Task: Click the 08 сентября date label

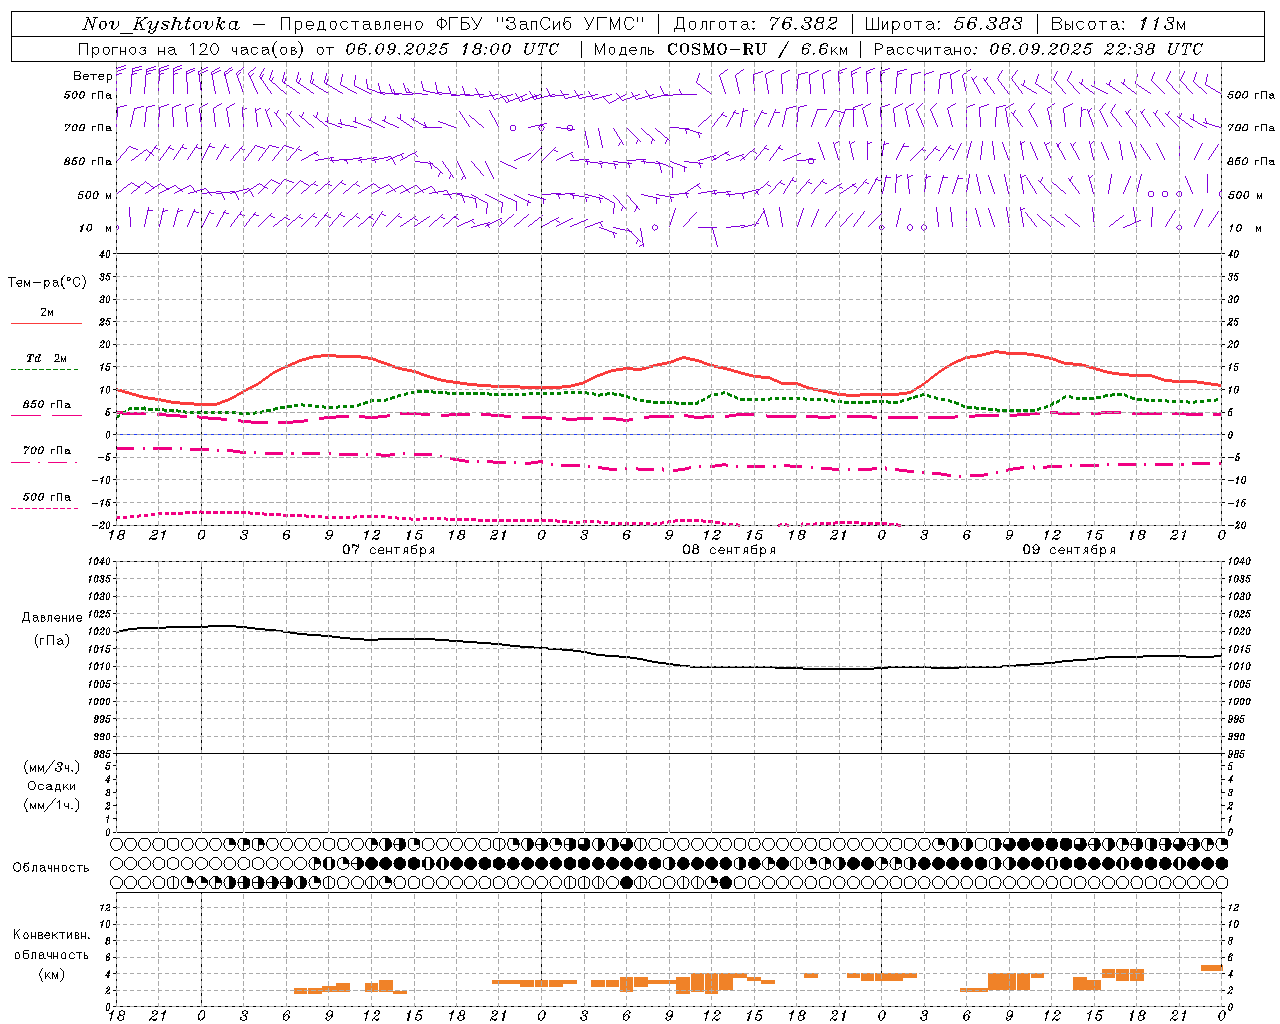Action: [x=729, y=550]
